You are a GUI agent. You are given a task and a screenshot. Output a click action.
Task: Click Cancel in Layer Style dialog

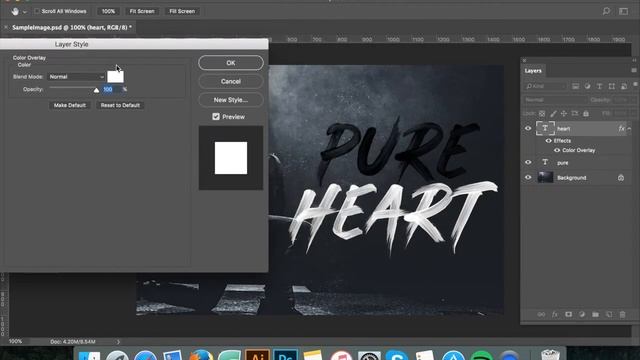231,81
